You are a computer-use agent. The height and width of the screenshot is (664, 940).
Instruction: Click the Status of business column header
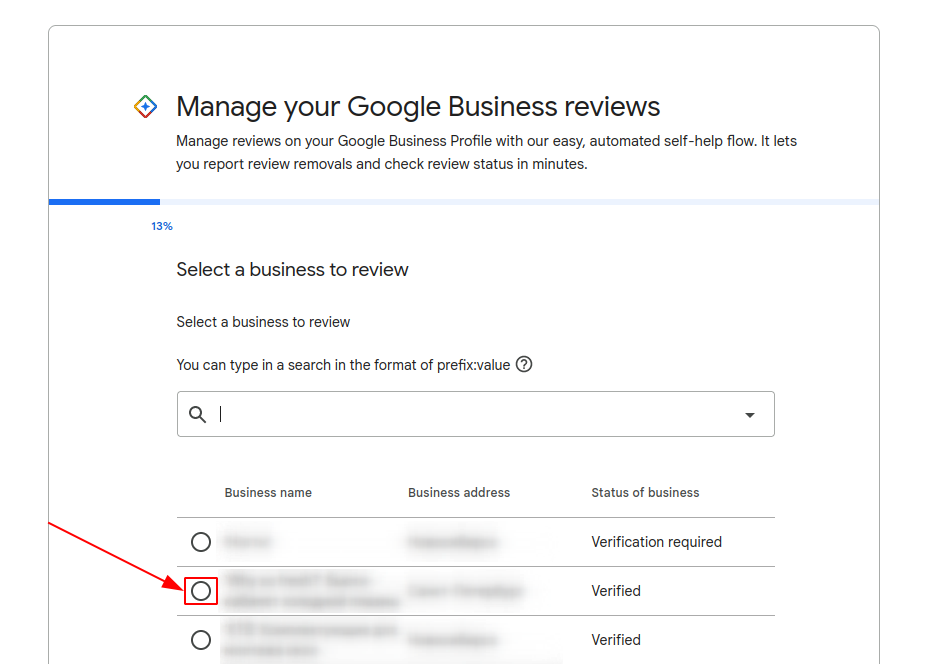645,493
